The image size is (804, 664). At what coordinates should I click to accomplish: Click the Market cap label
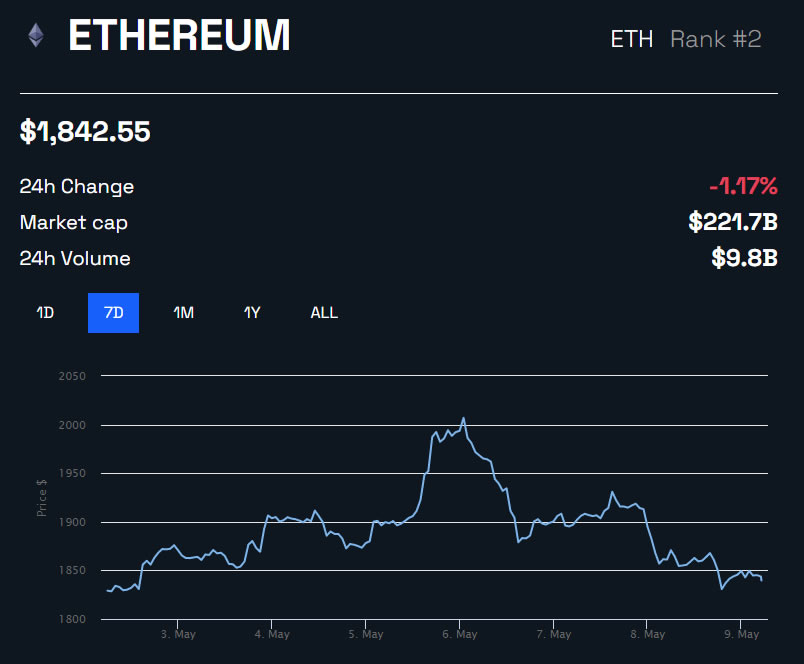click(73, 222)
